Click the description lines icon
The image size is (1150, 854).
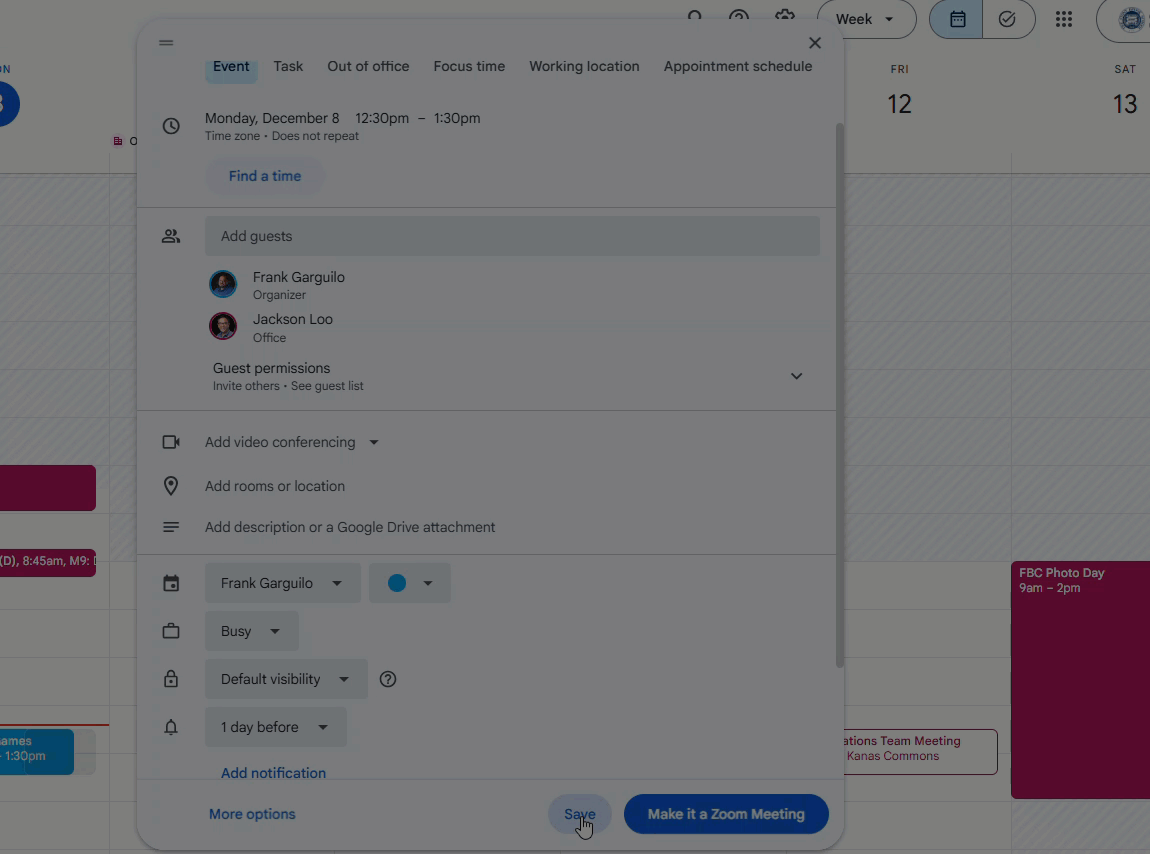(171, 528)
